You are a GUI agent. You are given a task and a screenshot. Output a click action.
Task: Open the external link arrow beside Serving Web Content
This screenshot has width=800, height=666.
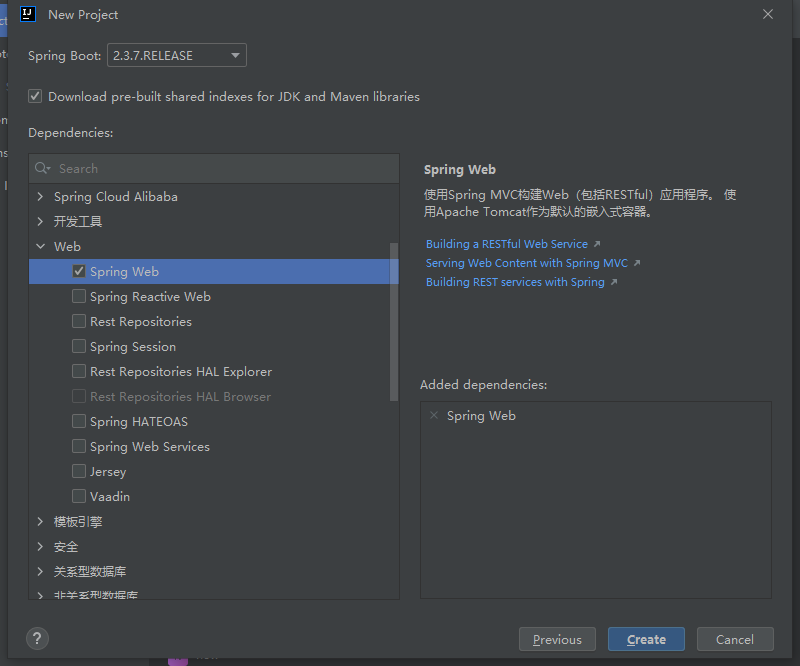(637, 263)
